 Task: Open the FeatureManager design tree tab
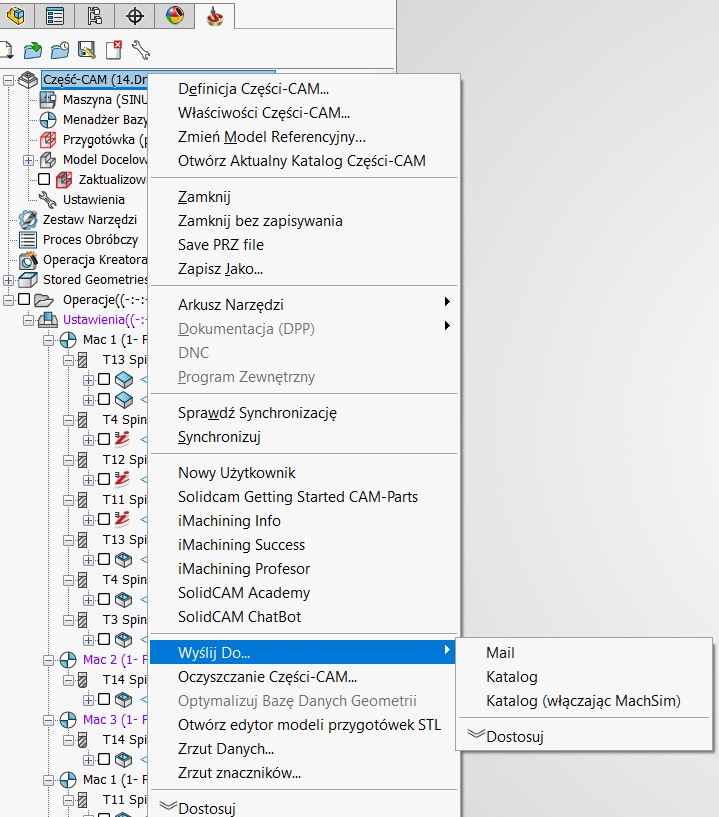16,16
